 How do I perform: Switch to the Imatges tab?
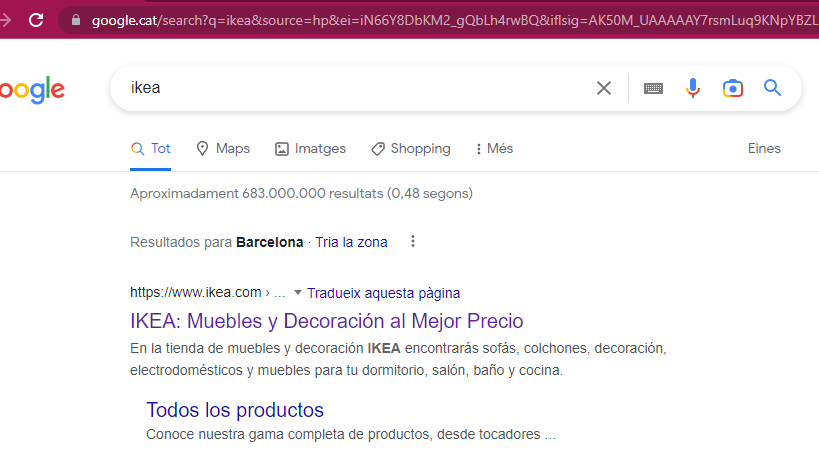(x=310, y=149)
